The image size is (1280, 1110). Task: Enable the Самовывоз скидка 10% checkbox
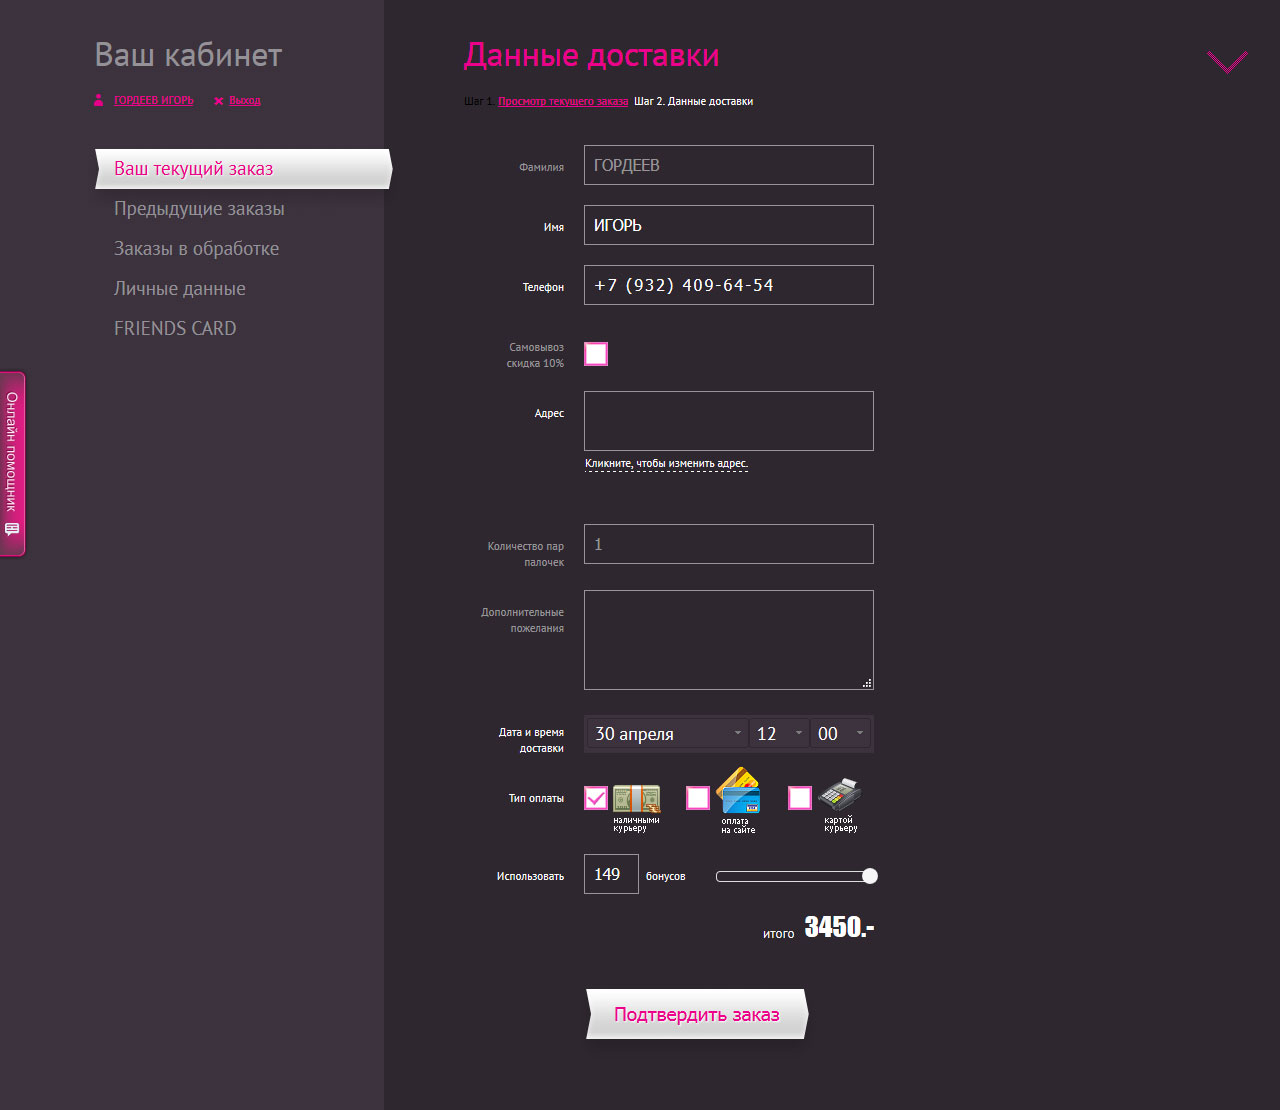tap(596, 354)
